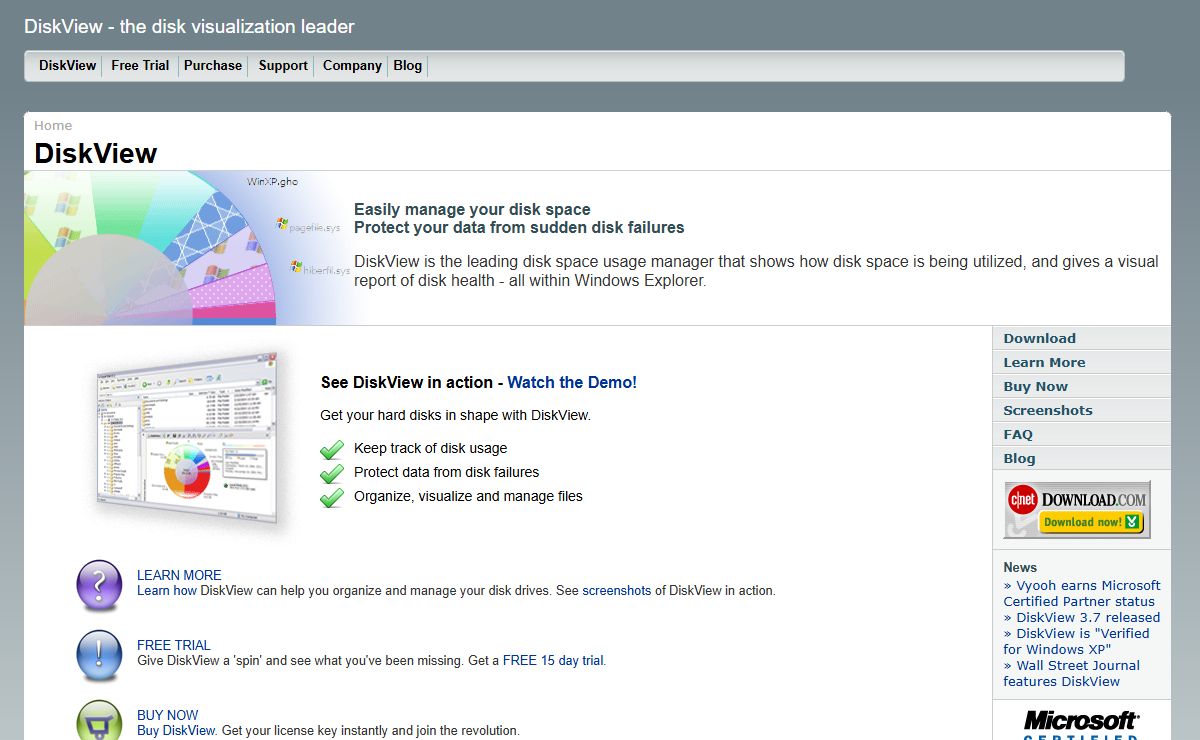Click the pie chart banner graphic
The height and width of the screenshot is (740, 1200).
(189, 248)
